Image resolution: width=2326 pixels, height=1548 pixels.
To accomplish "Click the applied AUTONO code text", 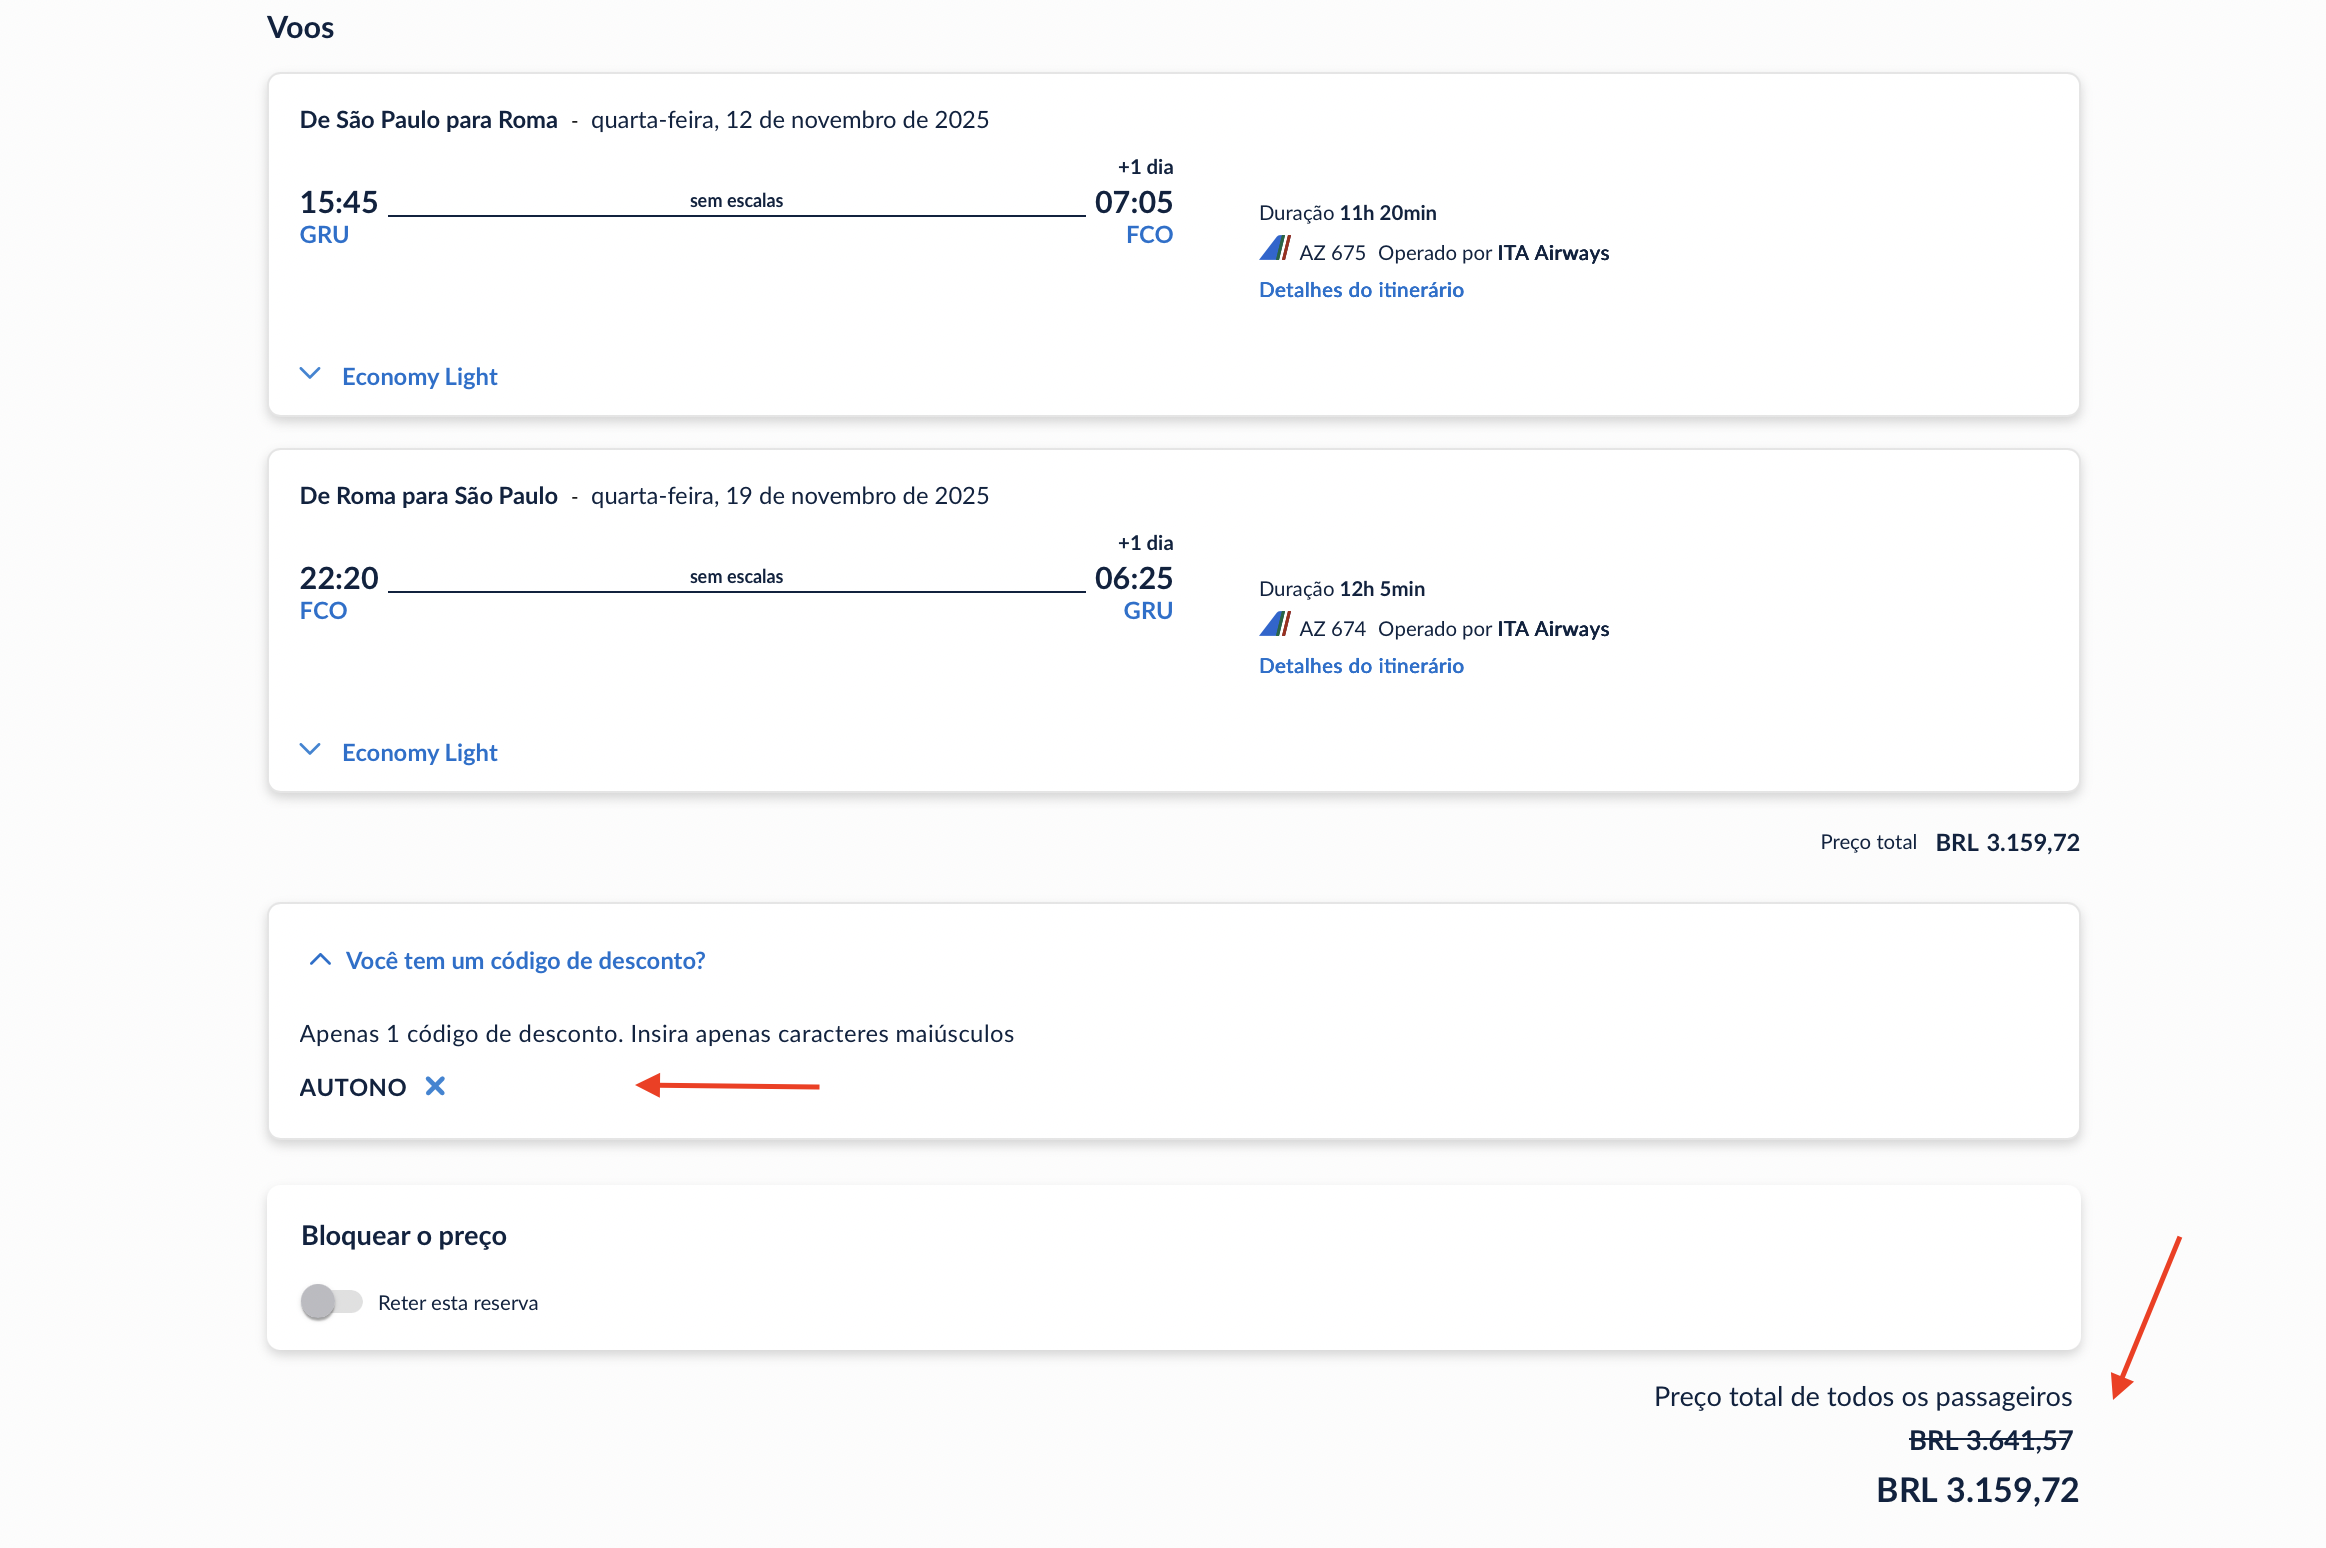I will pyautogui.click(x=353, y=1088).
